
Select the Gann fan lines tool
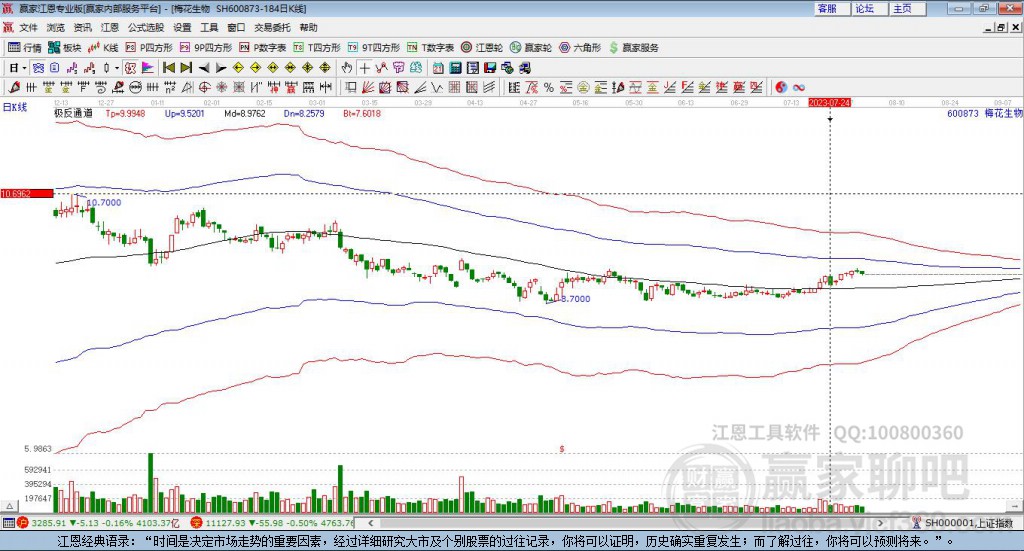367,87
